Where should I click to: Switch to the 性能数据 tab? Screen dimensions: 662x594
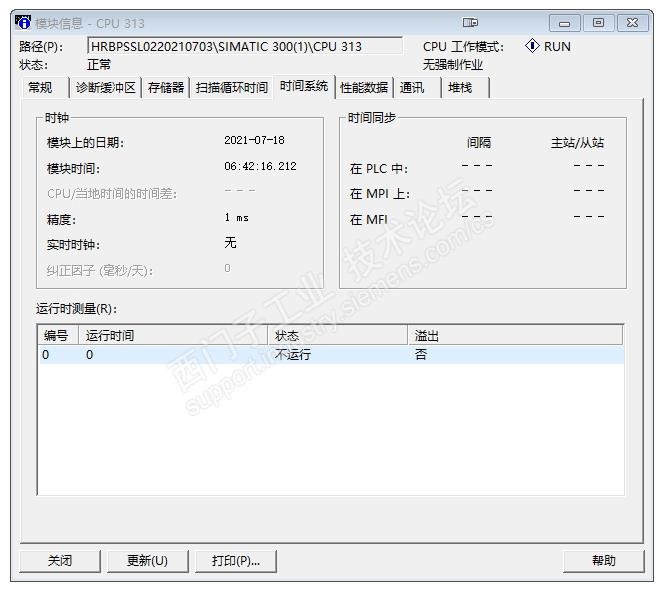coord(364,87)
